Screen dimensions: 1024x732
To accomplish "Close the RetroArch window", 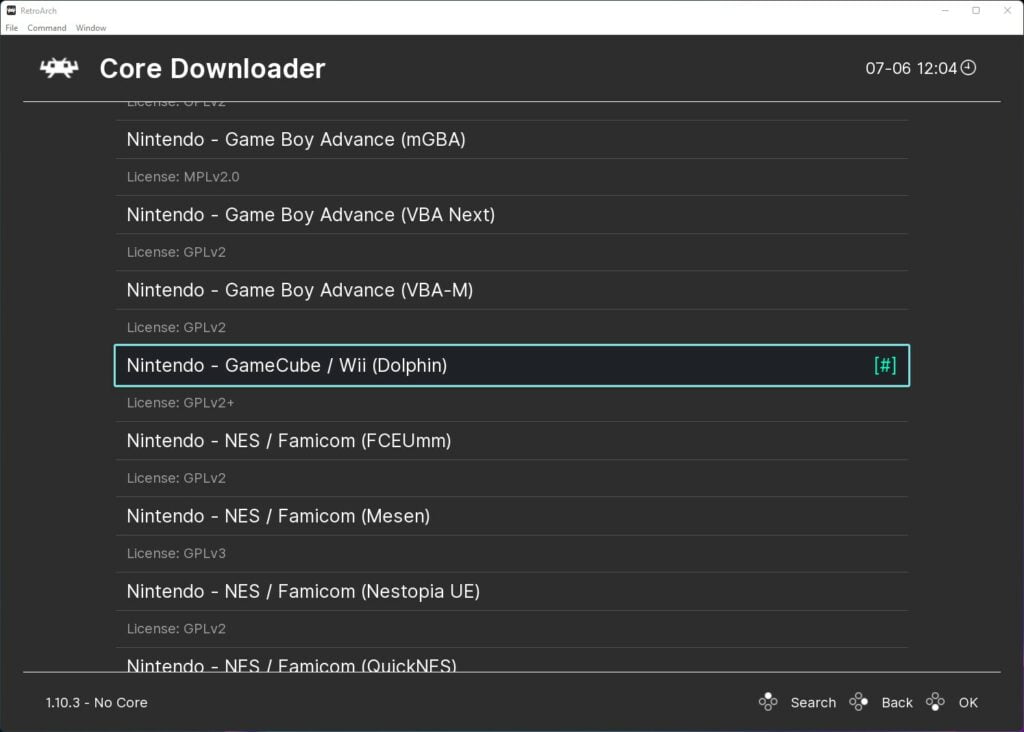I will tap(1007, 10).
